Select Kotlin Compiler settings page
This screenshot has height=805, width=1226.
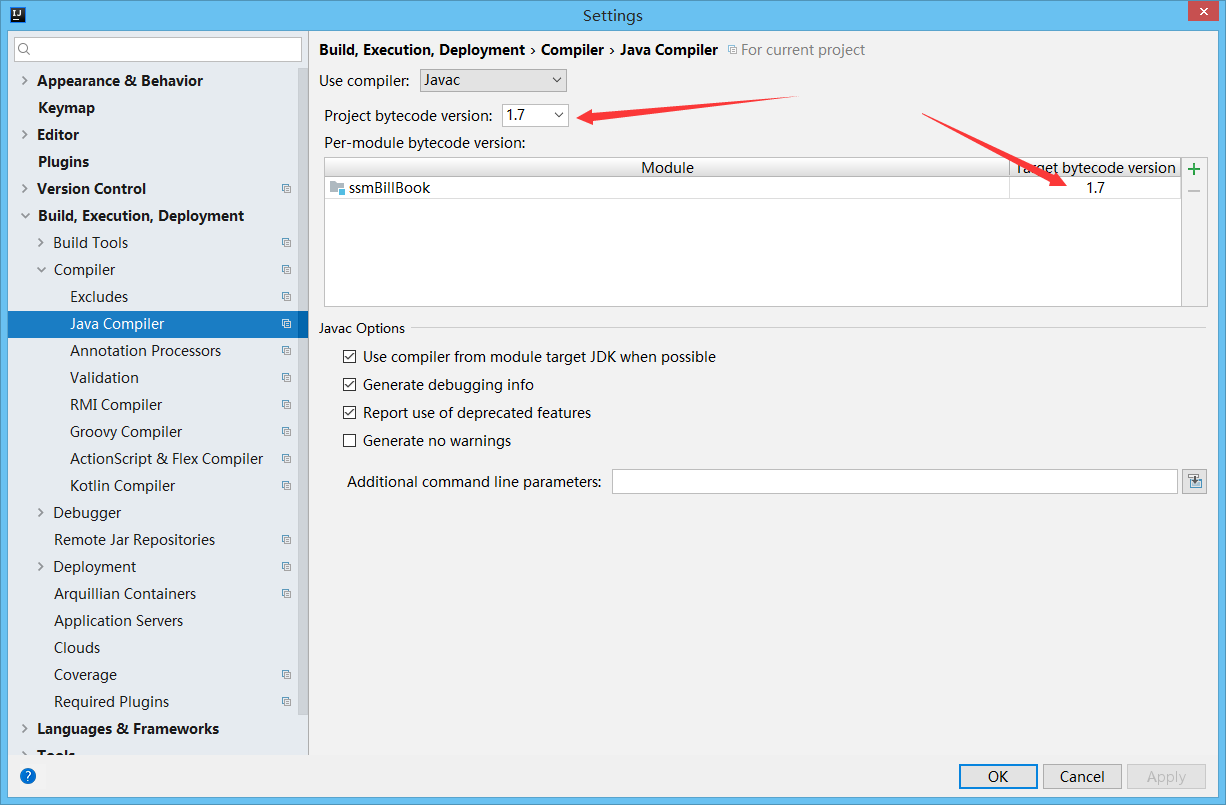click(122, 486)
